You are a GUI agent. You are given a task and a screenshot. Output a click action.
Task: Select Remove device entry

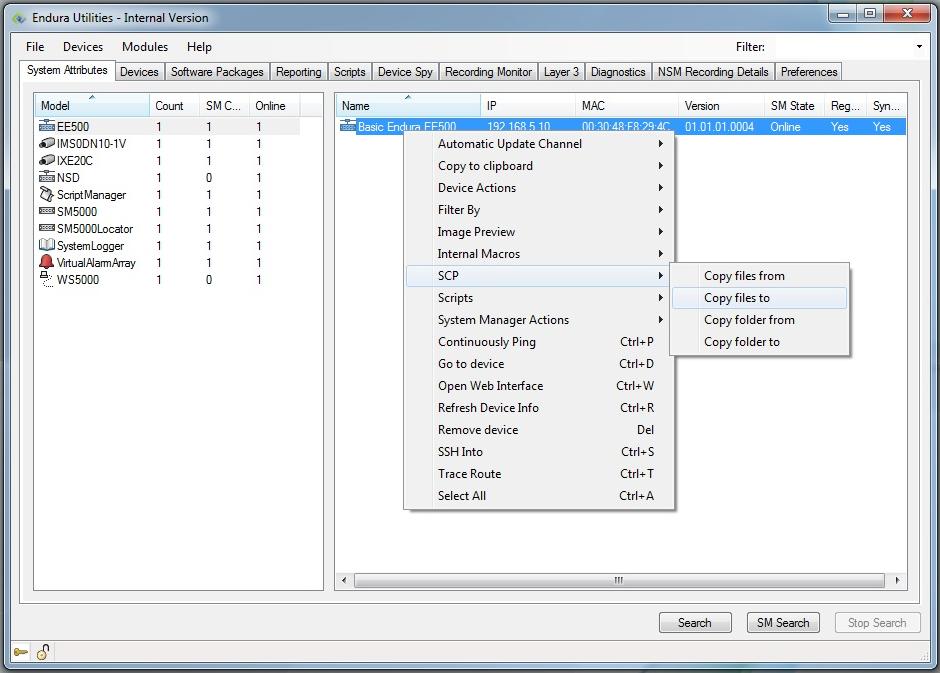point(540,430)
